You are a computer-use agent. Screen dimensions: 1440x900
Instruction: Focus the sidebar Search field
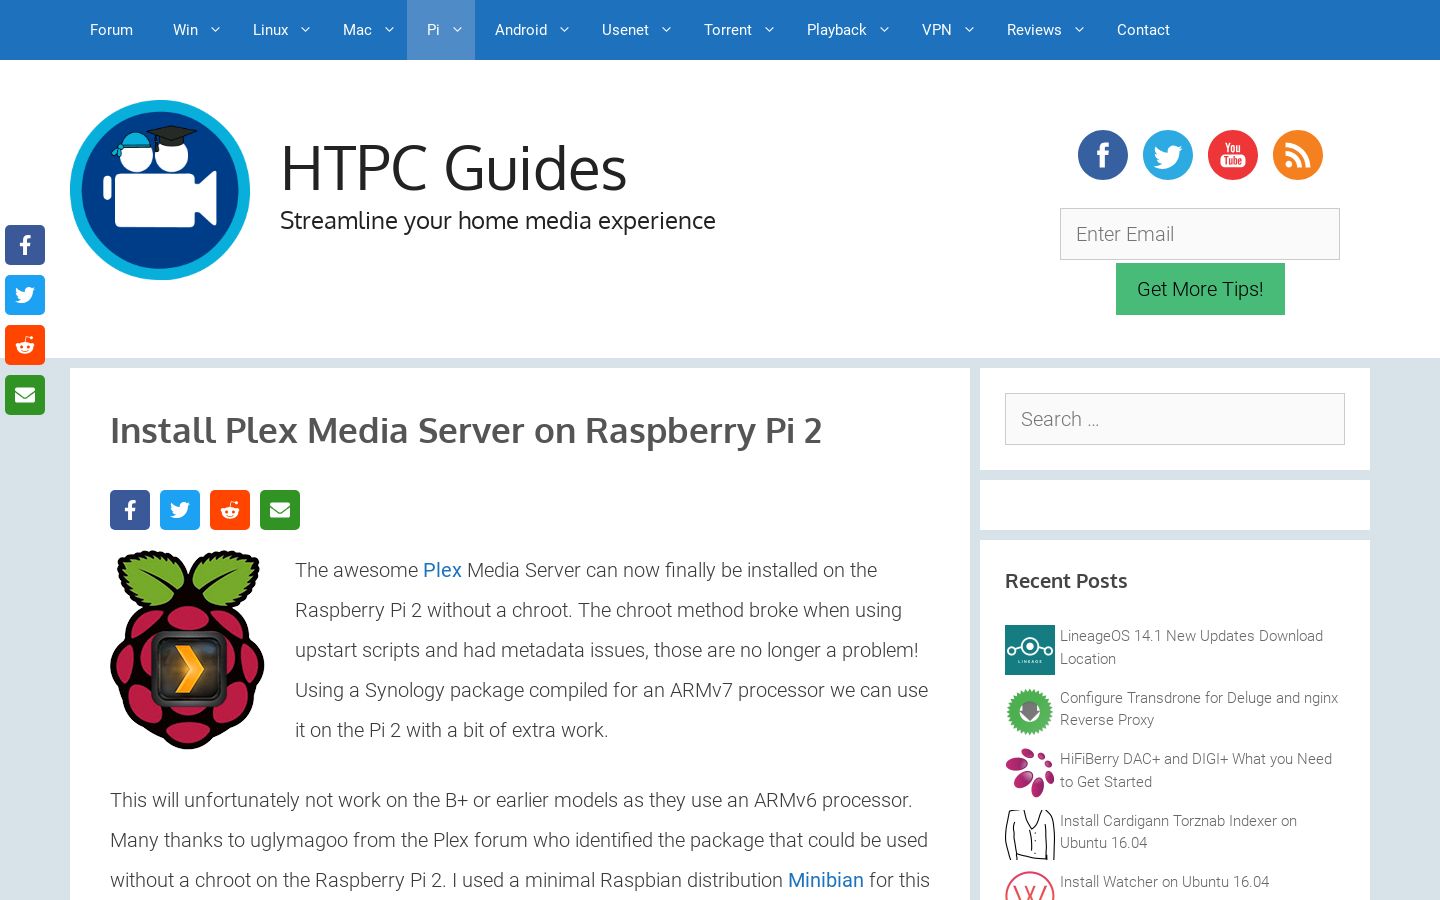point(1175,419)
